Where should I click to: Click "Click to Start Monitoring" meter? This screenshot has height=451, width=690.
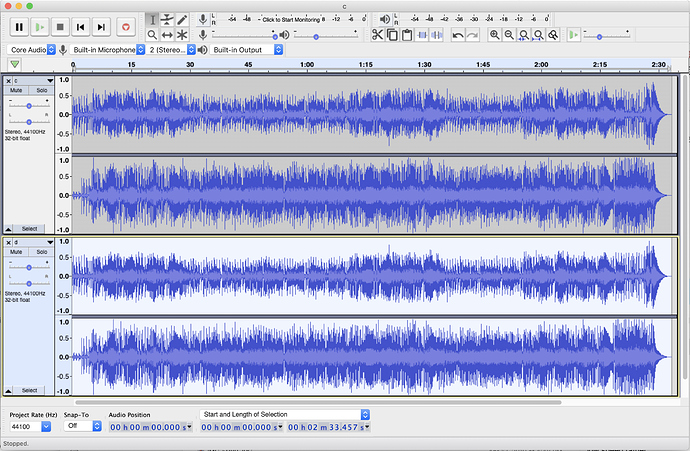(x=291, y=19)
